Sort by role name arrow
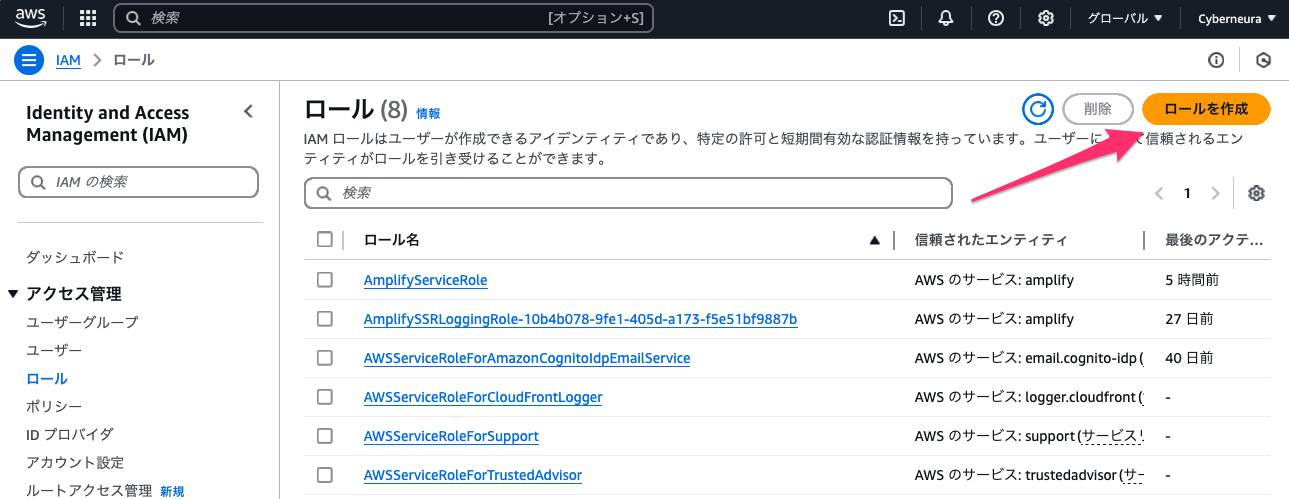1289x499 pixels. click(875, 240)
